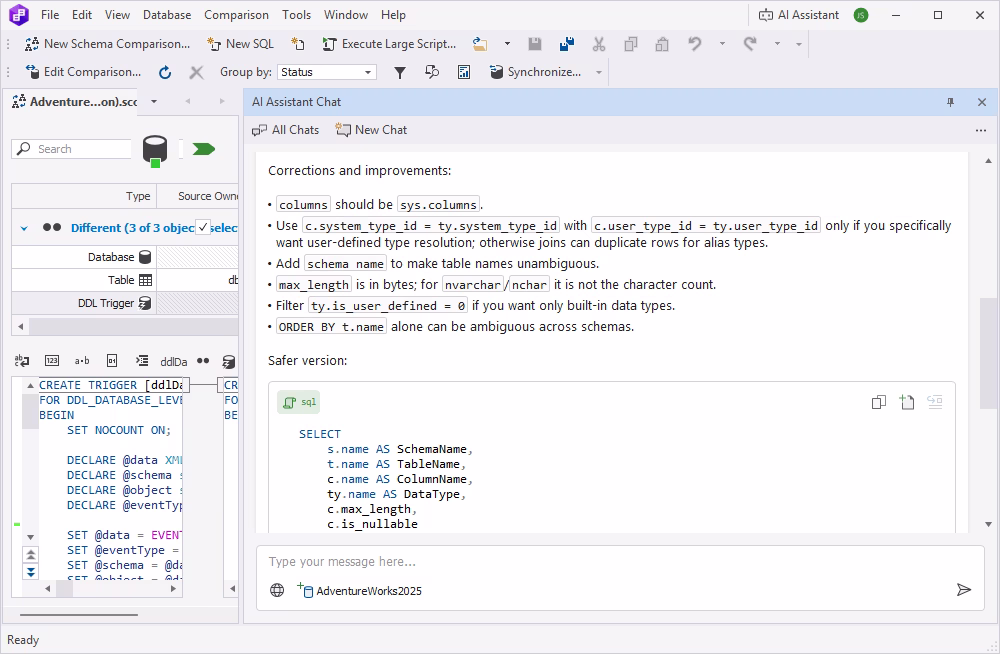The width and height of the screenshot is (1000, 654).
Task: Click the Save icon
Action: point(534,44)
